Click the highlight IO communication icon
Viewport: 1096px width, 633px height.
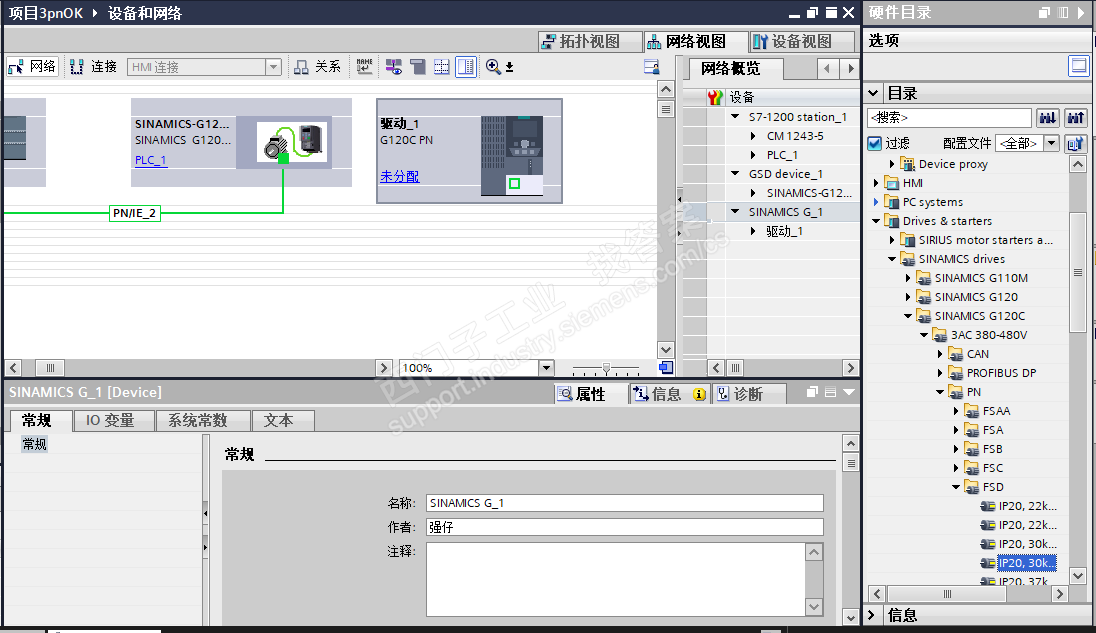pos(394,66)
